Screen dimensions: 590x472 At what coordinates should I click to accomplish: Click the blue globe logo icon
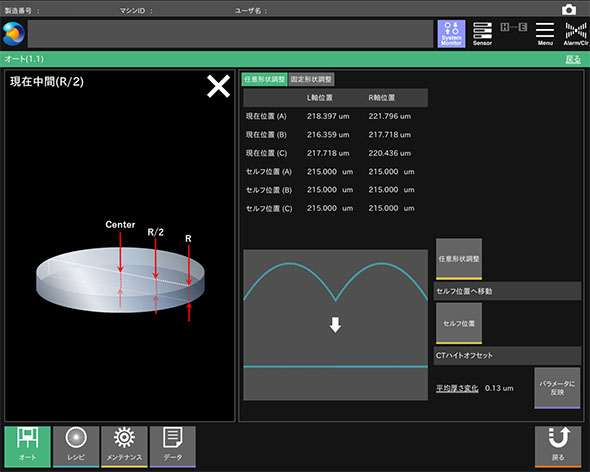point(14,34)
